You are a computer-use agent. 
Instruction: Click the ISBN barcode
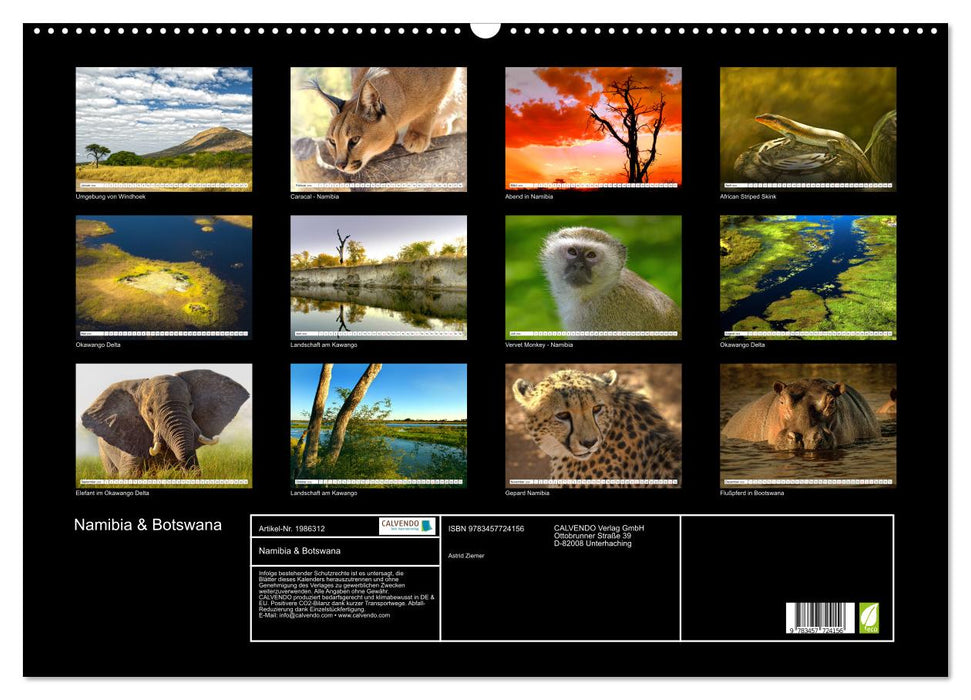point(820,619)
